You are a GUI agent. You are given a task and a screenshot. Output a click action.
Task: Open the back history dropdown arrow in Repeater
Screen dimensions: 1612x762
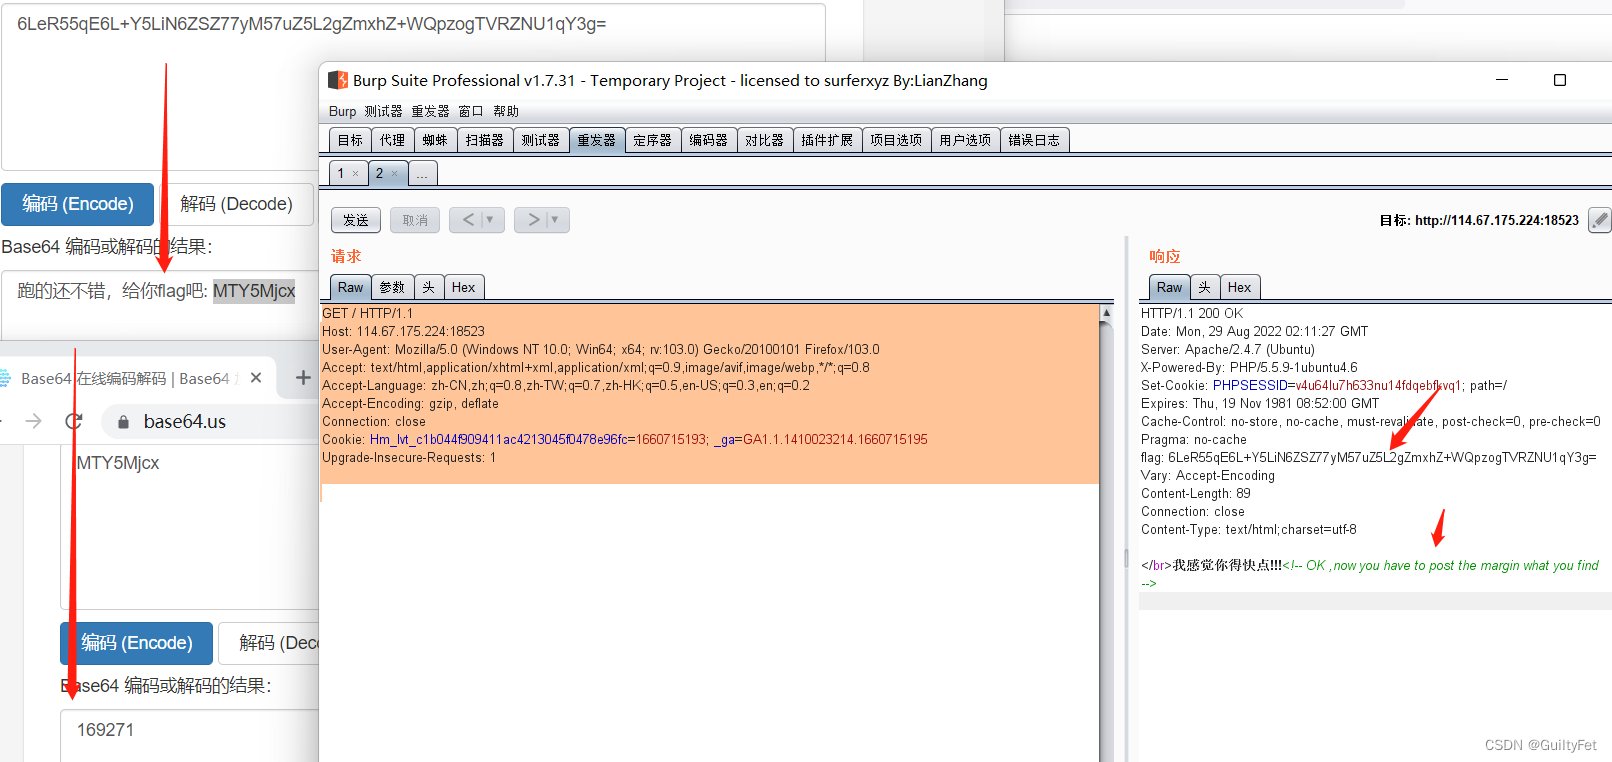pyautogui.click(x=490, y=220)
